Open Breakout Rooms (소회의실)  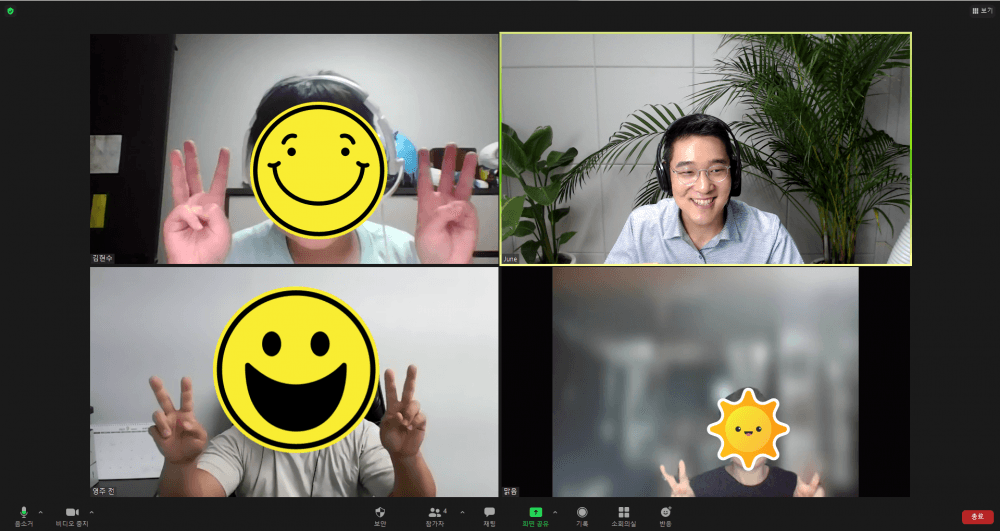(x=624, y=513)
